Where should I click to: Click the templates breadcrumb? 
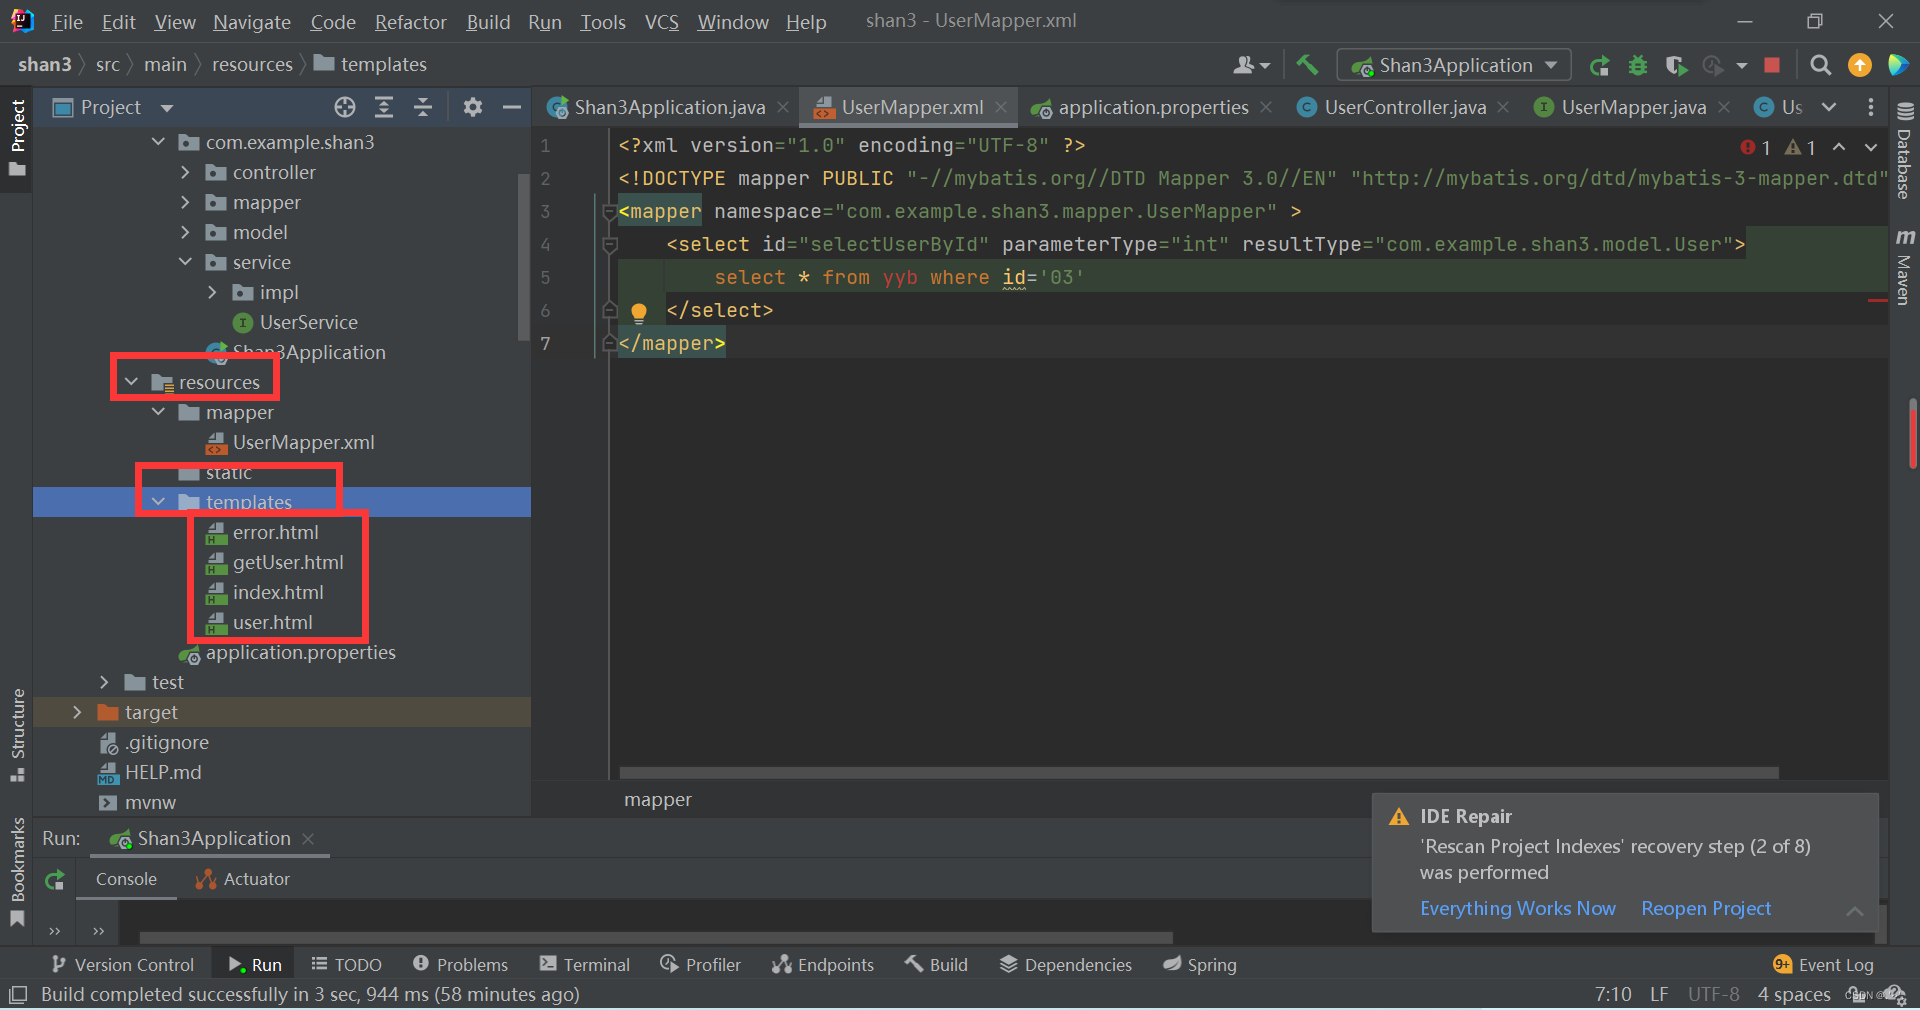(x=370, y=64)
